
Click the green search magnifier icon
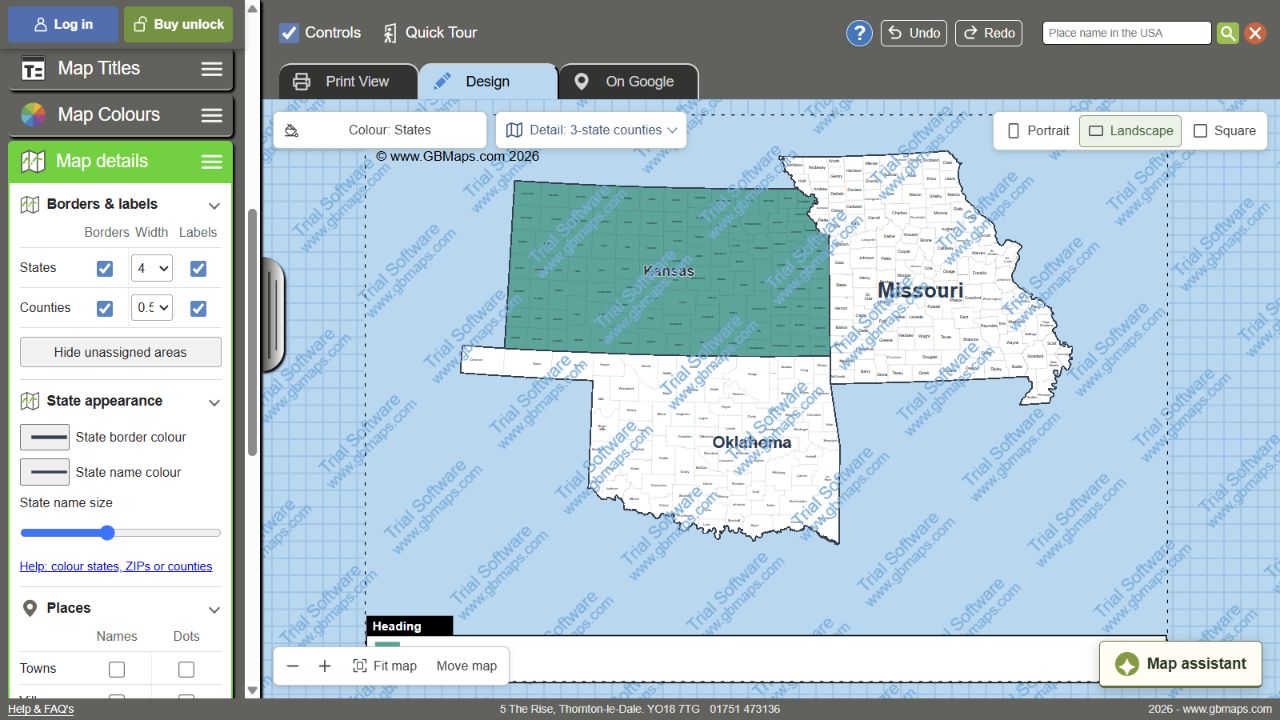pyautogui.click(x=1228, y=33)
